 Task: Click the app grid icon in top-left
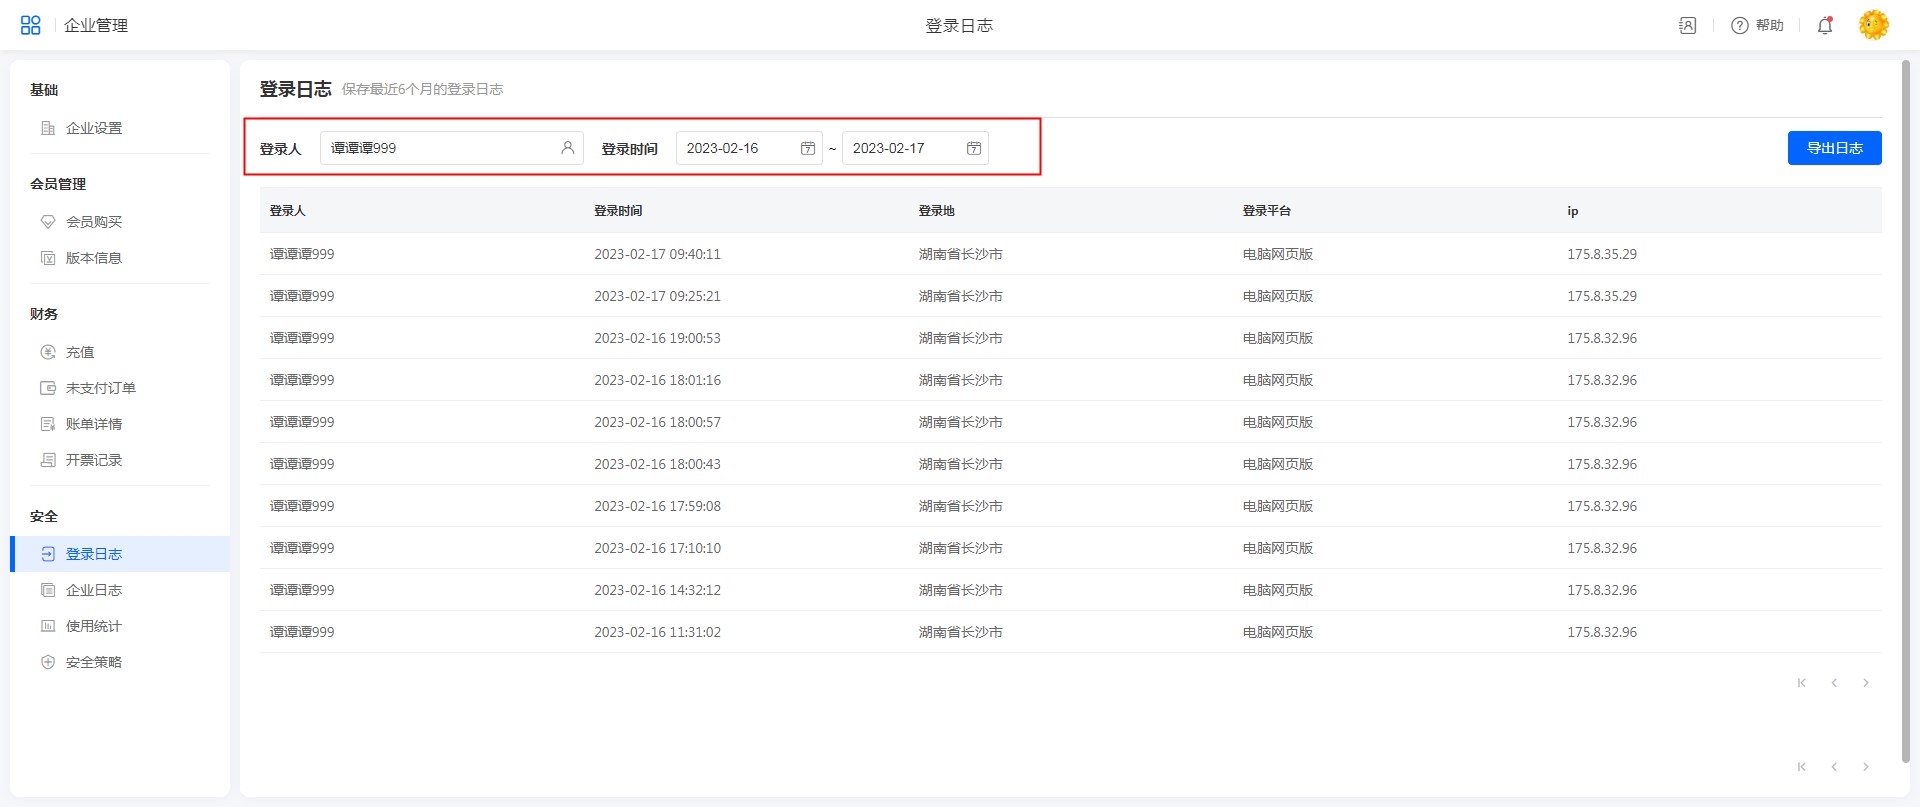(31, 25)
